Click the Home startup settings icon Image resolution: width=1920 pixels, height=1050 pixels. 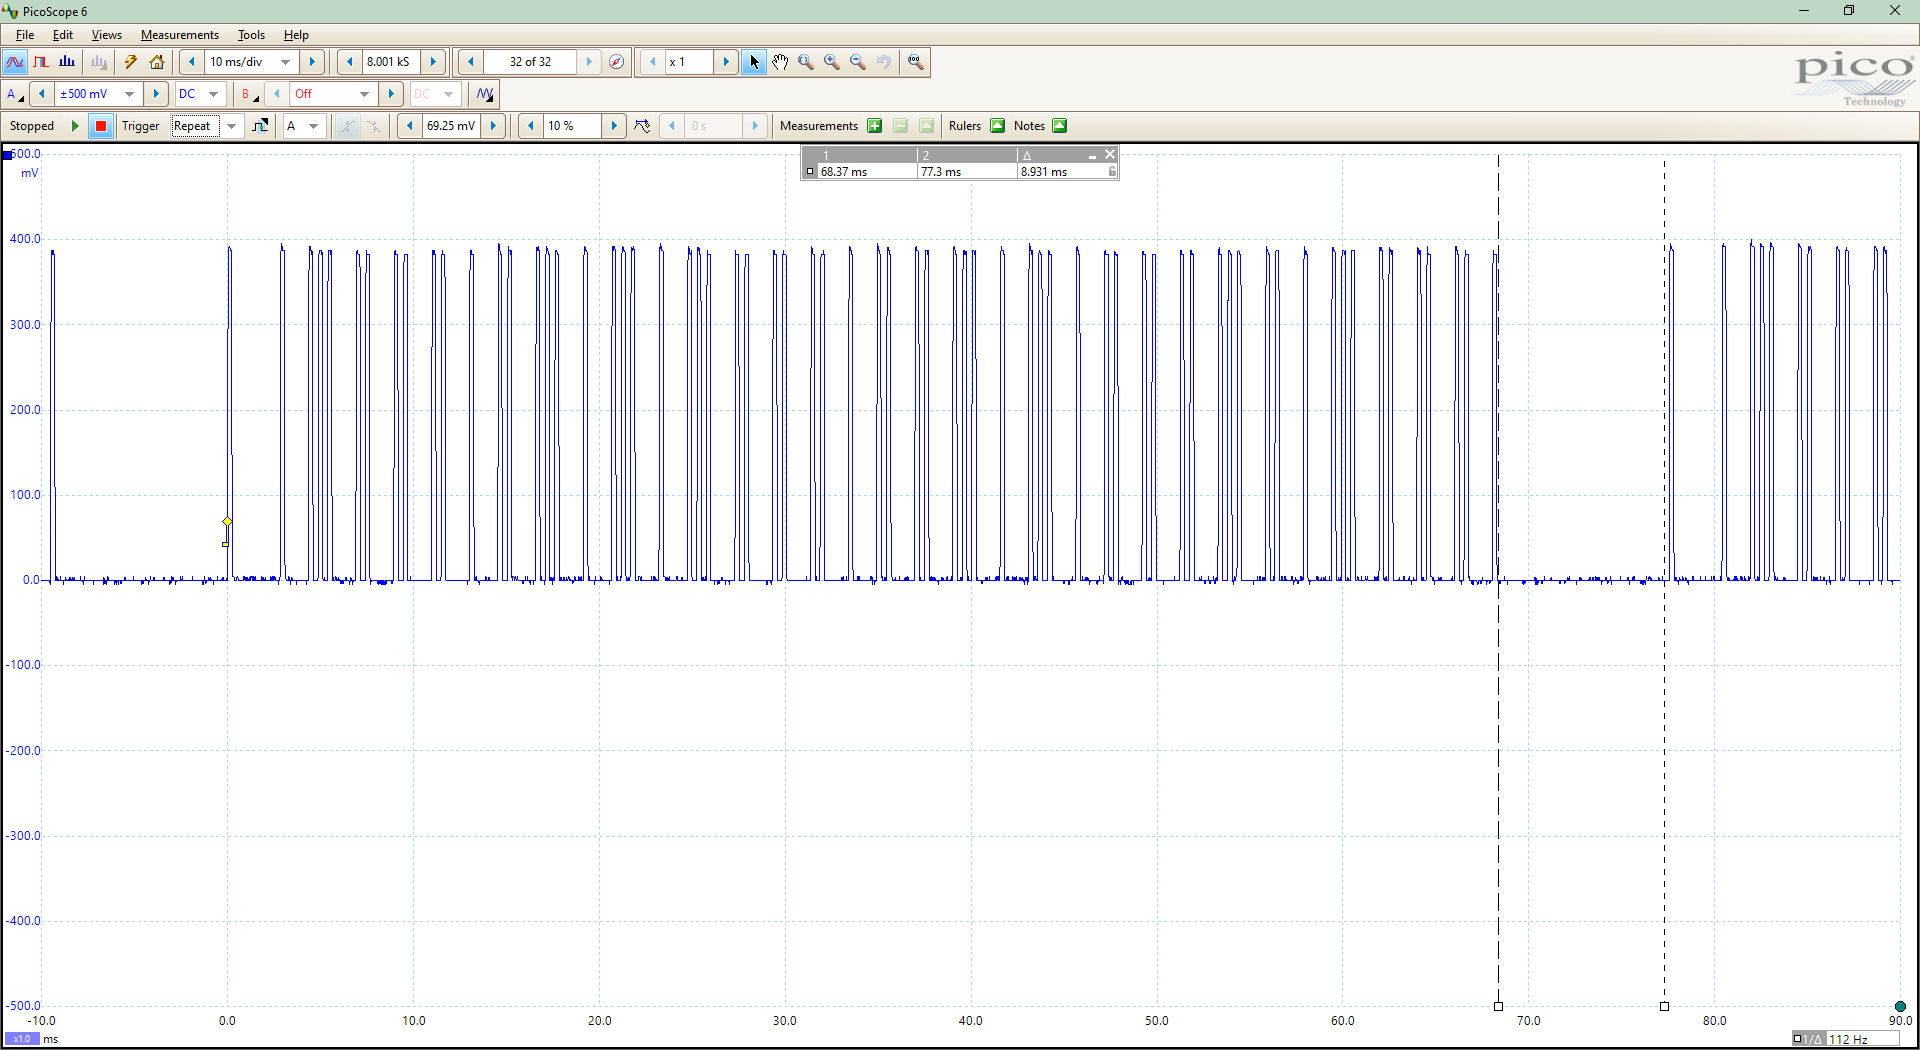pos(157,62)
